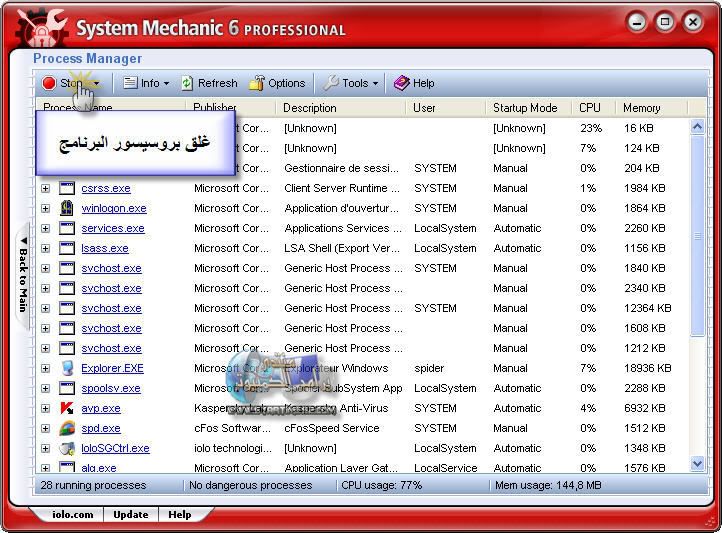Click the cFosSpeed spd.exe icon
The image size is (722, 533).
(67, 429)
